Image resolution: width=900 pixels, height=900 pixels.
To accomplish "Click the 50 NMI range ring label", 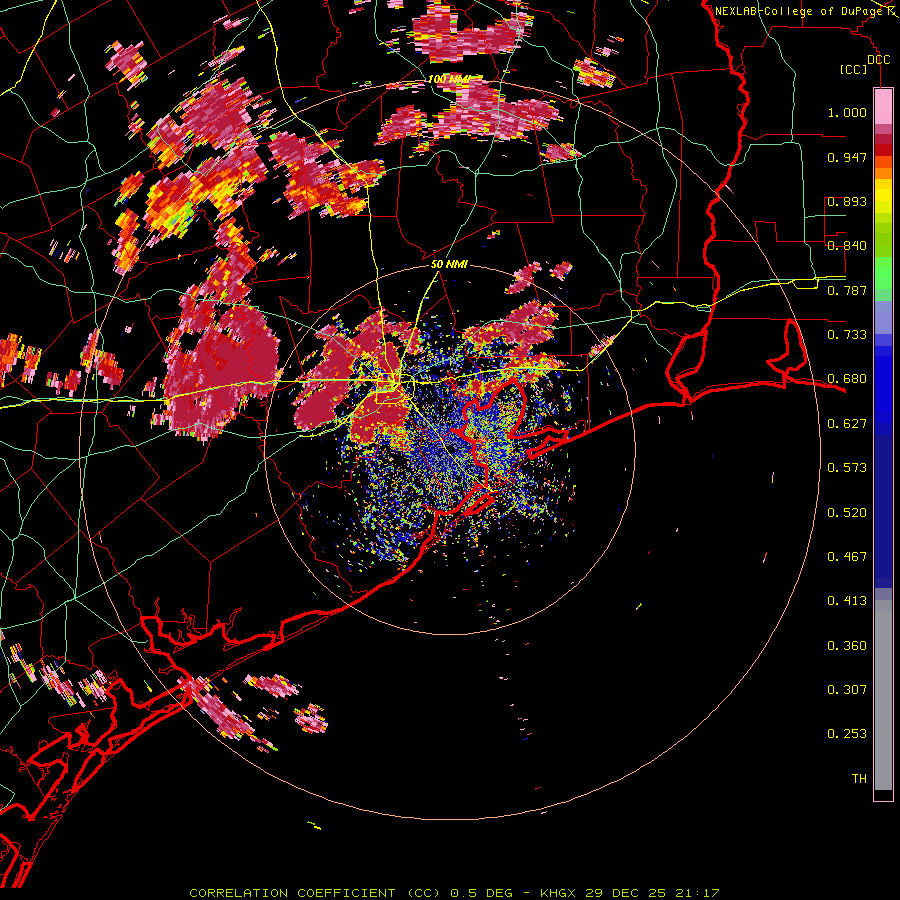I will [x=449, y=265].
